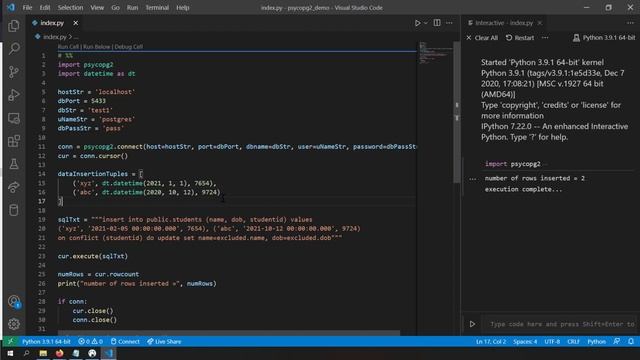Open File Explorer from taskbar
Viewport: 640px width, 360px height.
(x=43, y=353)
